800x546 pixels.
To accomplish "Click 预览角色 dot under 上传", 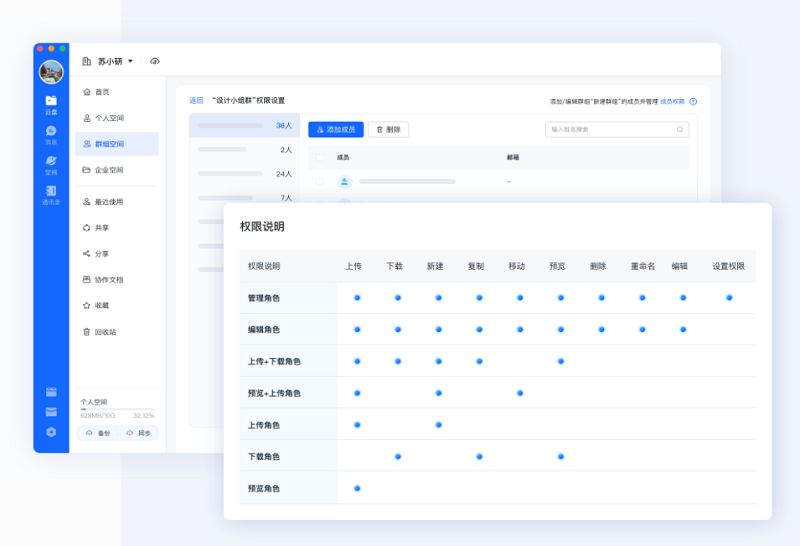I will click(x=357, y=488).
